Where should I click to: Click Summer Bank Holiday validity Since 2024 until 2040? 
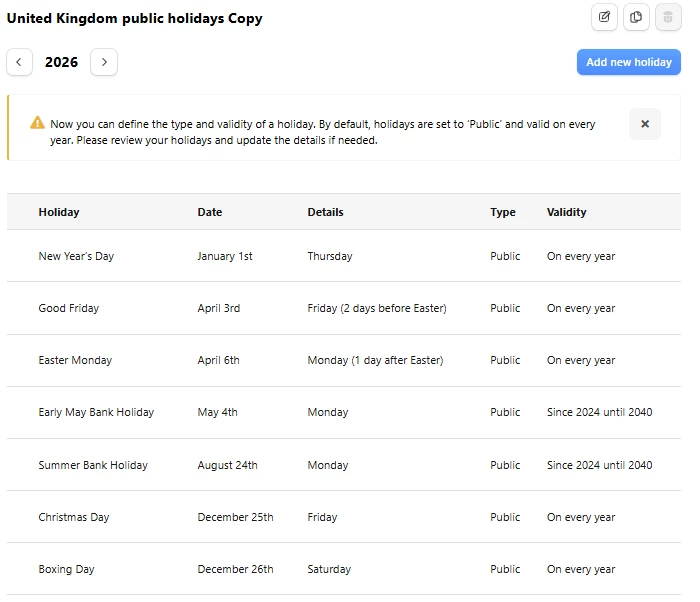600,465
